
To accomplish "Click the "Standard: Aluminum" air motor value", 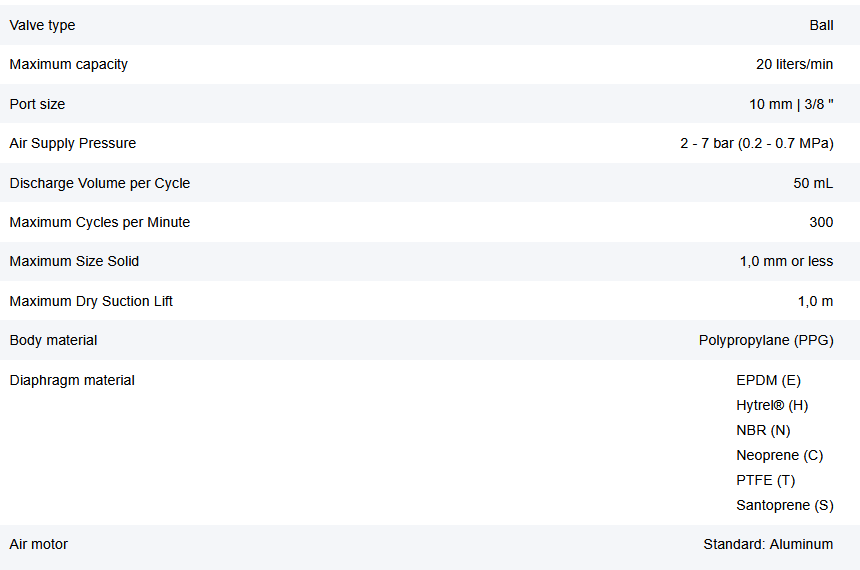I will [768, 544].
